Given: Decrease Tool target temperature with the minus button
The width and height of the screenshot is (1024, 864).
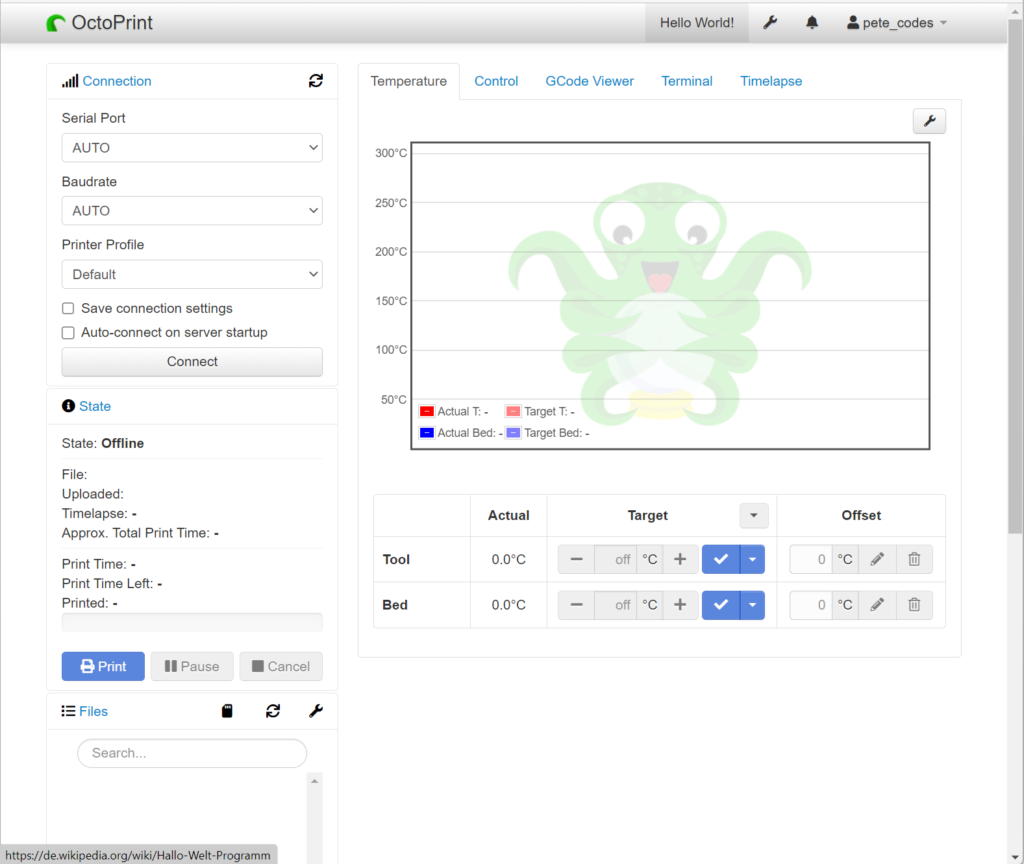Looking at the screenshot, I should point(576,560).
